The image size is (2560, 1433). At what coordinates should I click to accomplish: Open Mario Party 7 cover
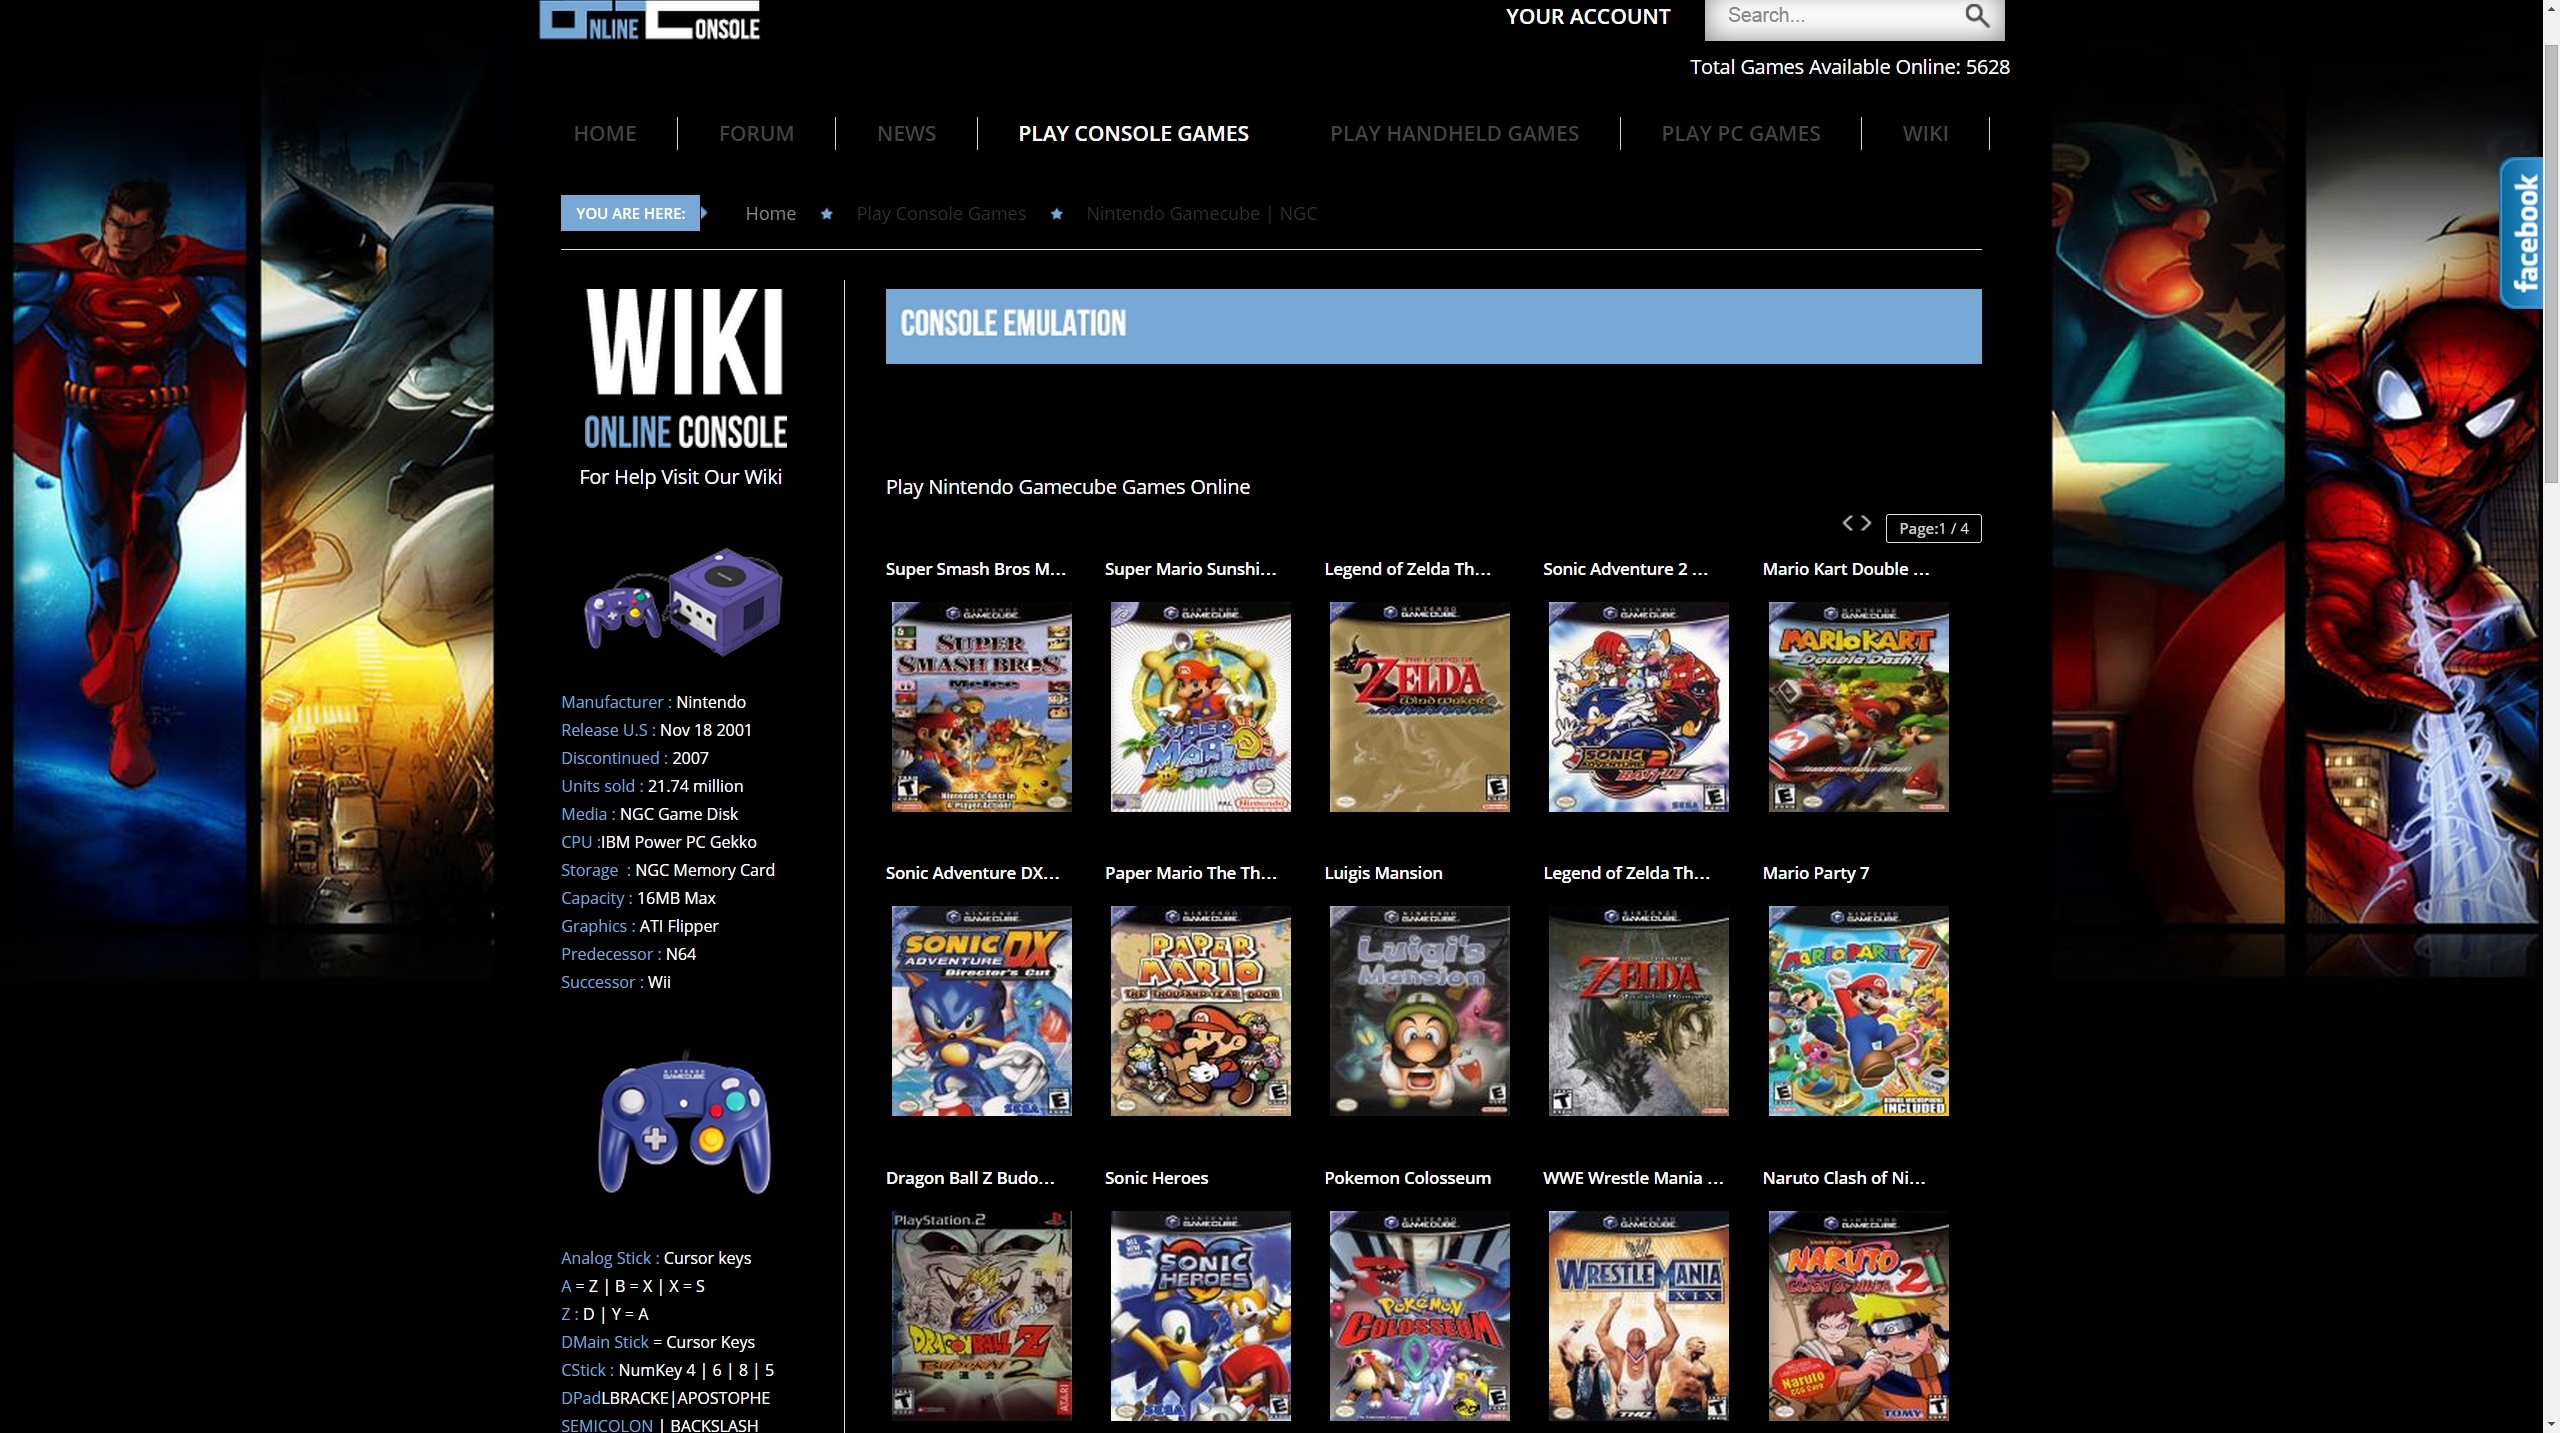coord(1858,1011)
